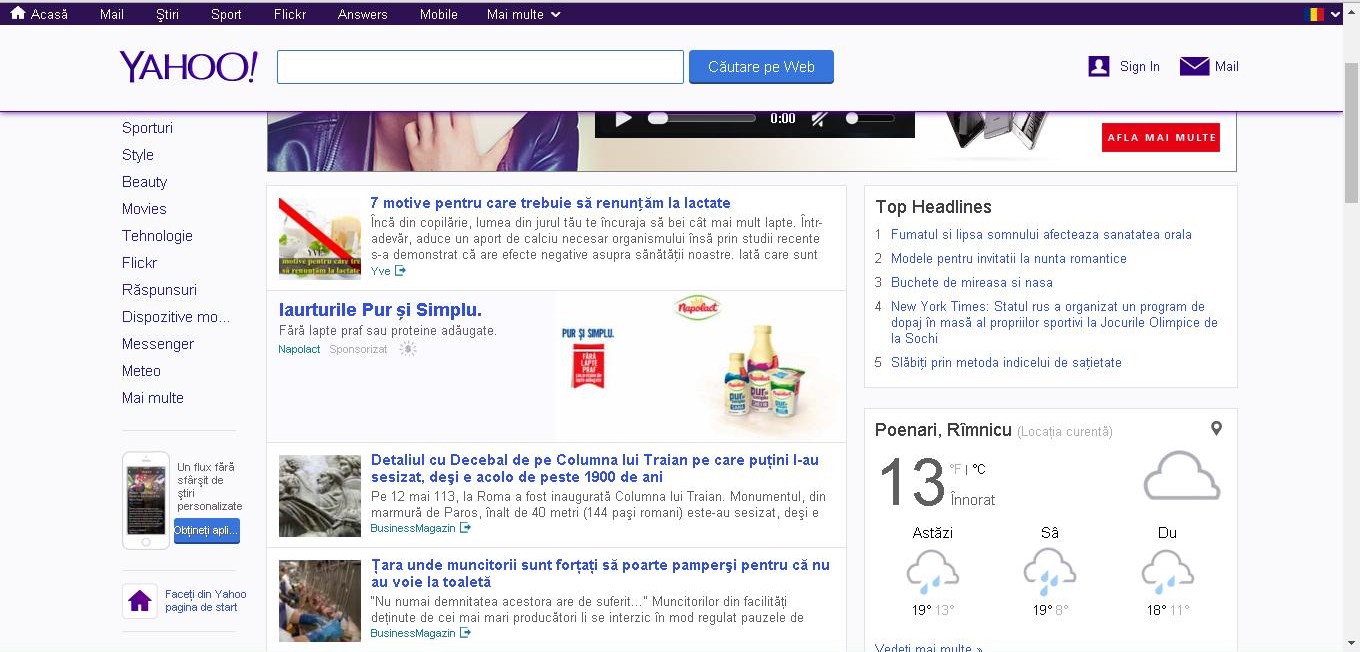This screenshot has height=652, width=1360.
Task: Seek on the video progress bar
Action: pos(702,118)
